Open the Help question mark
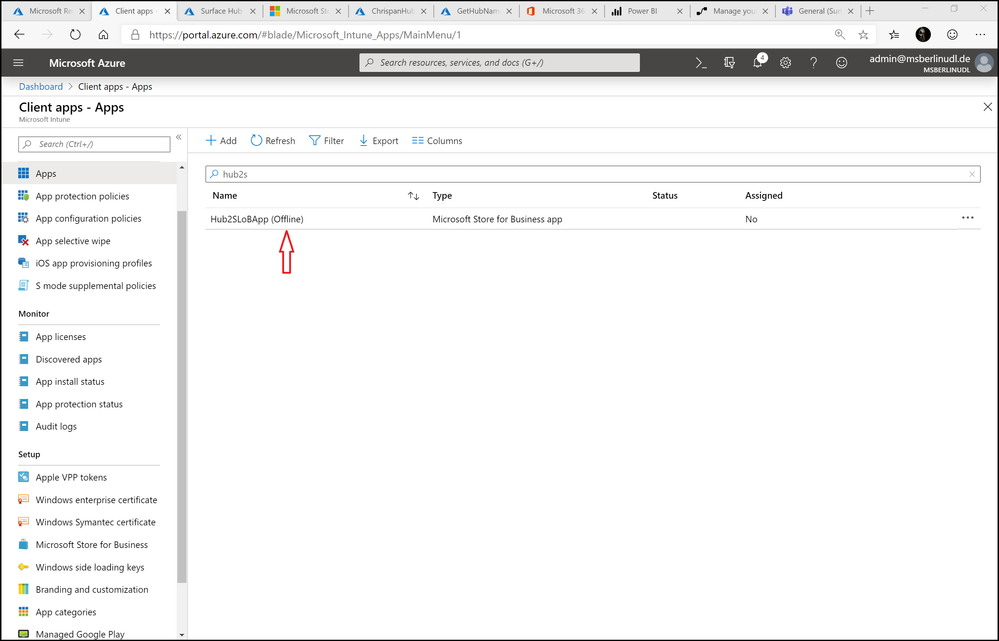The width and height of the screenshot is (999, 641). pos(814,62)
